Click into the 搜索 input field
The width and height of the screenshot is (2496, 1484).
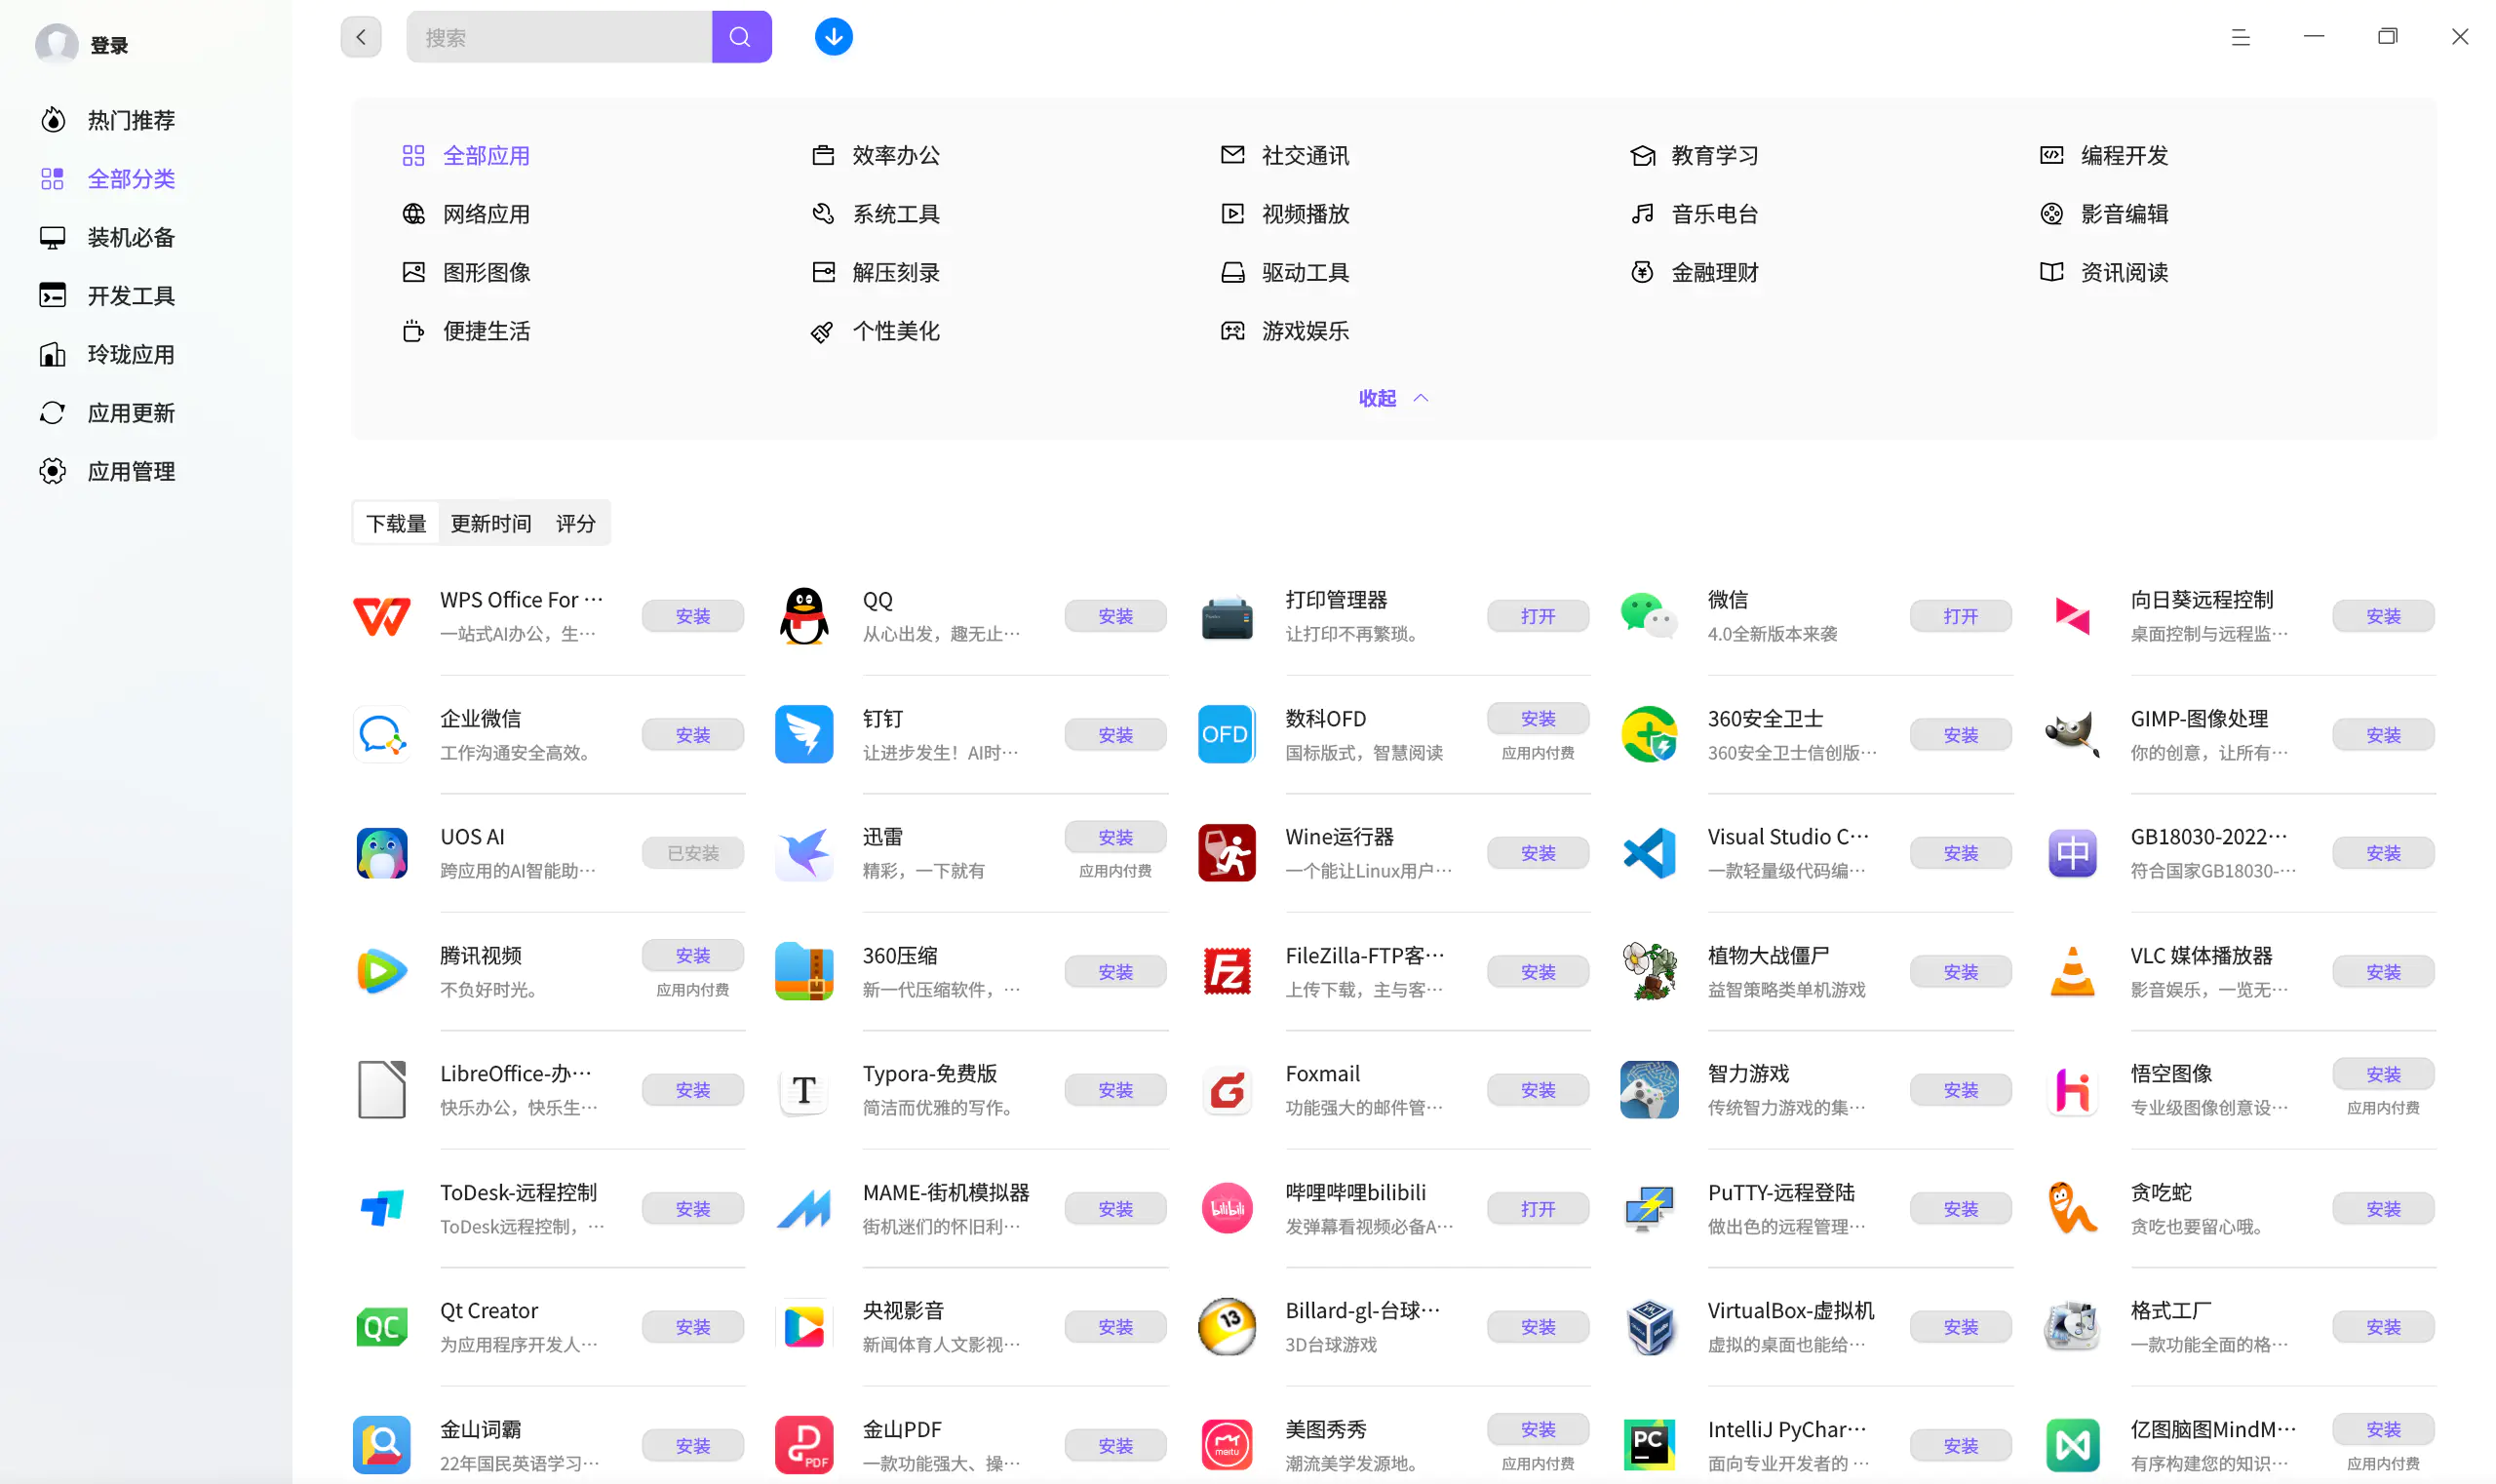coord(560,37)
